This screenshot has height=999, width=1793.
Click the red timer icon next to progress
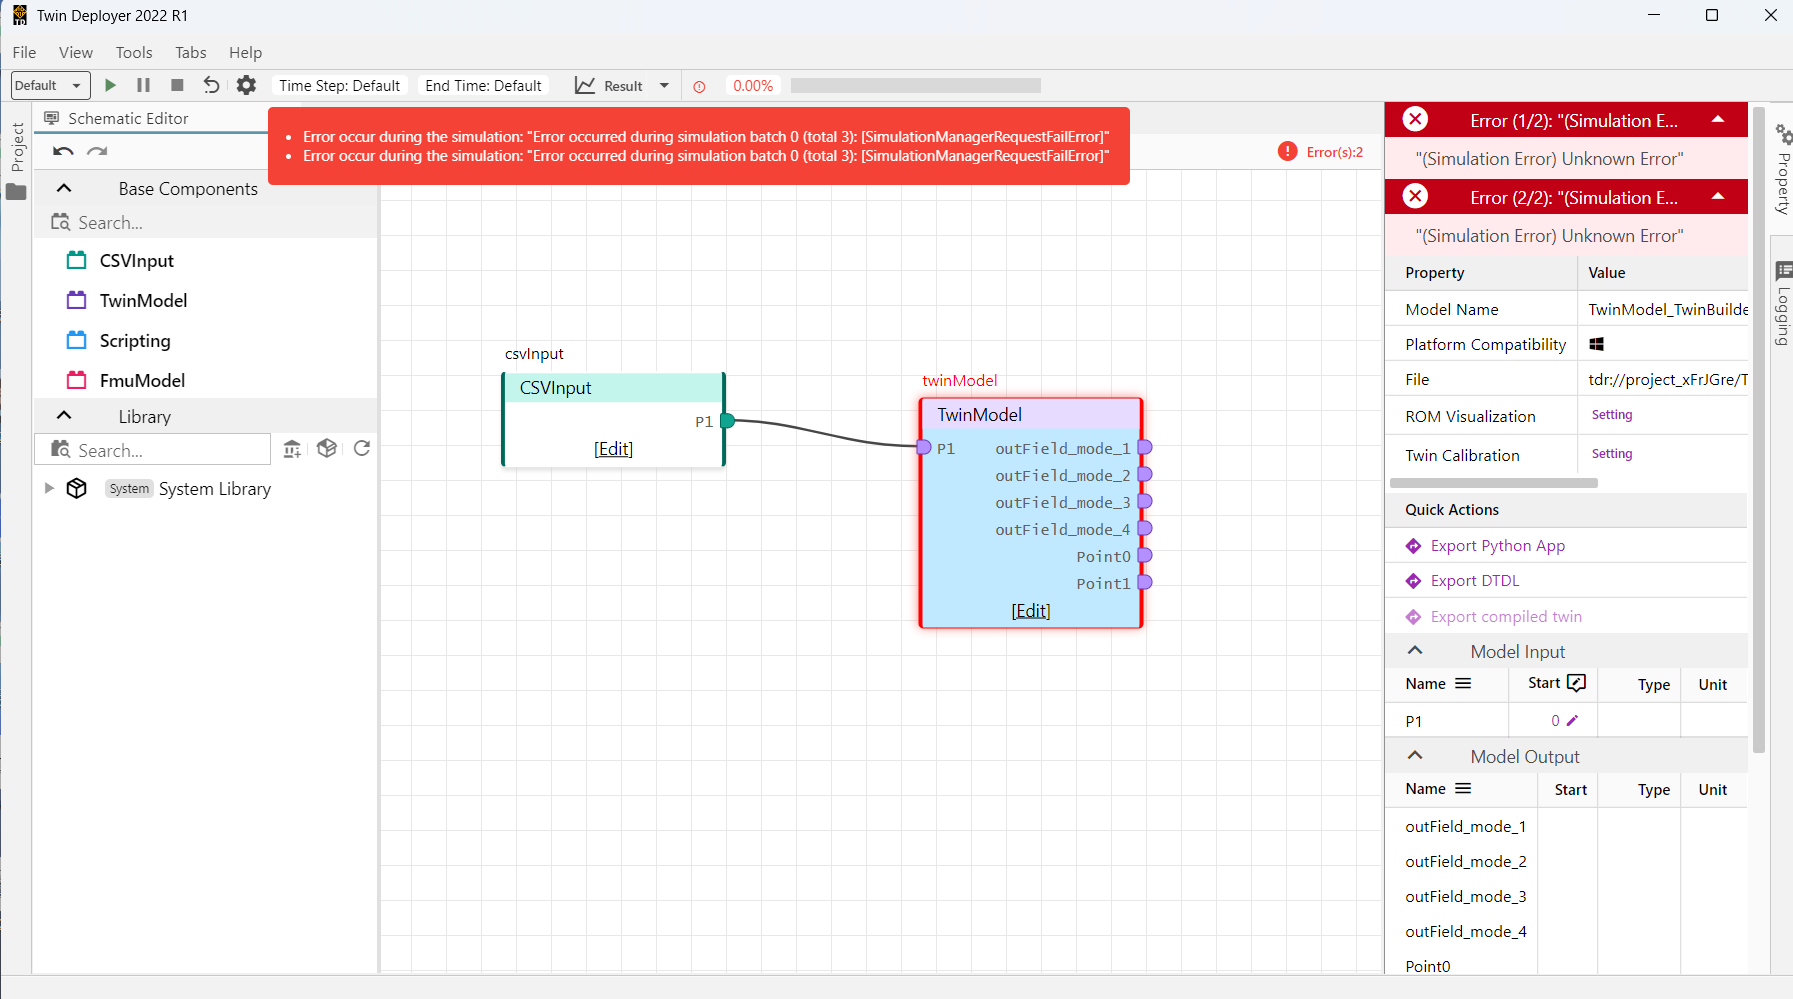point(699,87)
